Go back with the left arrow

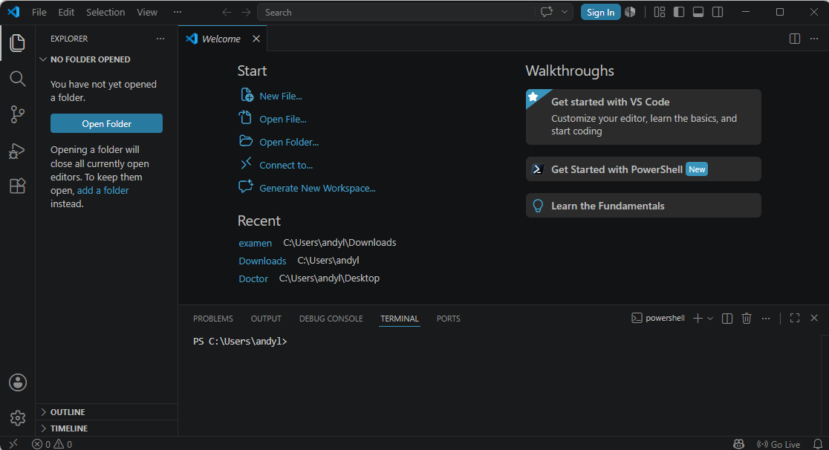coord(227,12)
